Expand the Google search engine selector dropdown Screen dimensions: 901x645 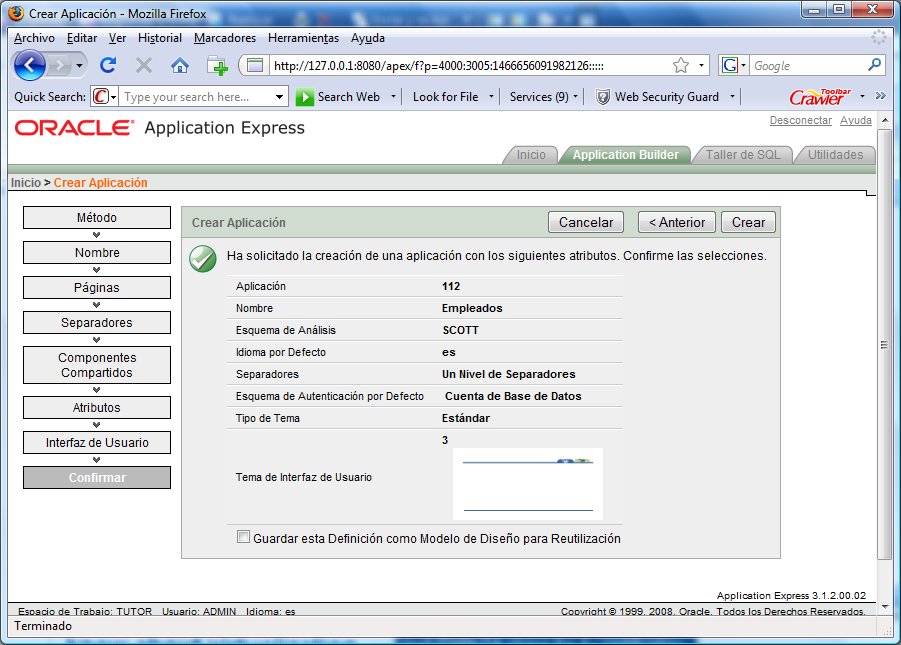pos(743,66)
